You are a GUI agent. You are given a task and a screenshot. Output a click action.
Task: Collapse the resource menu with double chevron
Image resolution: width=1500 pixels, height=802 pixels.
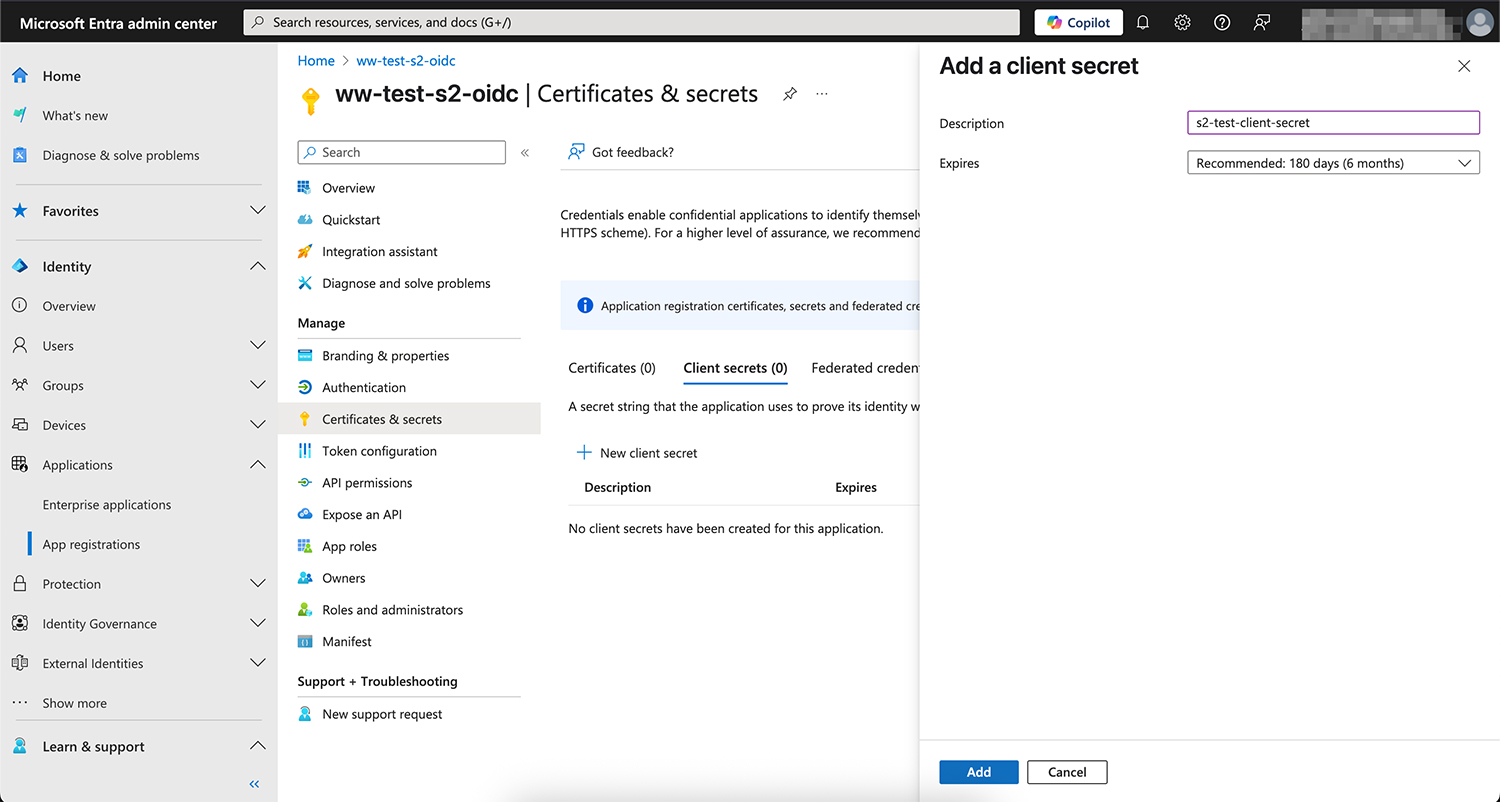coord(525,153)
